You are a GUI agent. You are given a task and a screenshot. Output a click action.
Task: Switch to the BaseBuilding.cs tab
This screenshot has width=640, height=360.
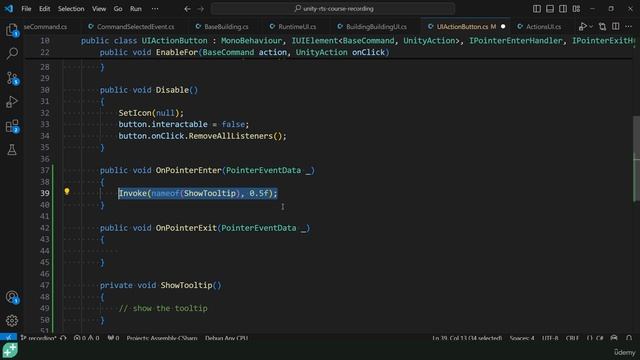tap(222, 27)
